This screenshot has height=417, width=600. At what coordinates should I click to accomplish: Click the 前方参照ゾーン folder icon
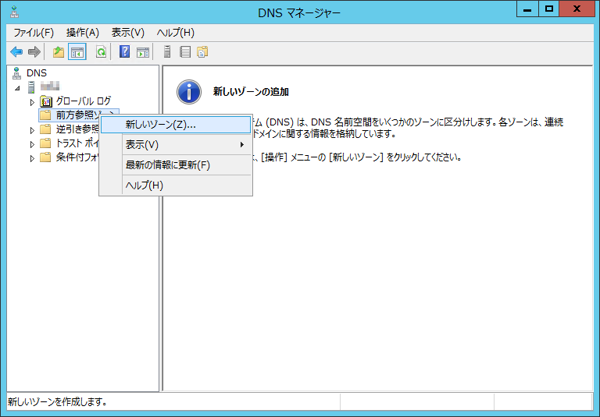click(46, 115)
